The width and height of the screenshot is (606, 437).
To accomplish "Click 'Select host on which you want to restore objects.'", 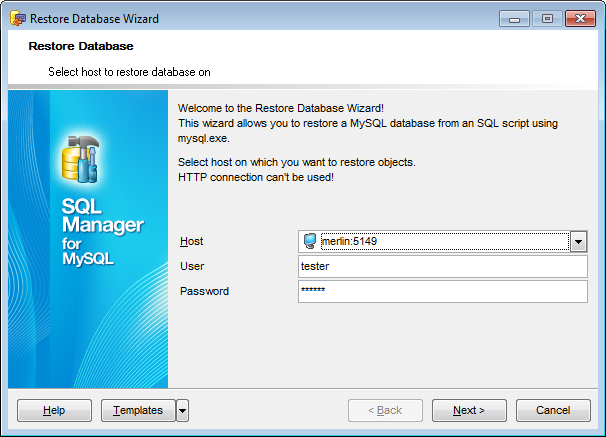I will click(297, 162).
